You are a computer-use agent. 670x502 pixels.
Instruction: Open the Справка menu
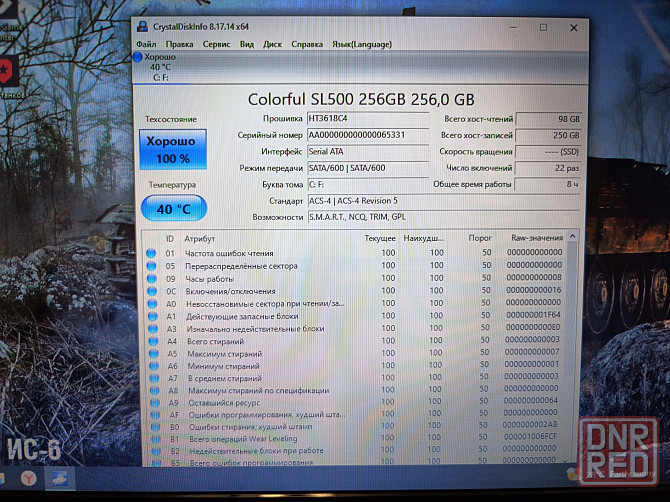307,44
